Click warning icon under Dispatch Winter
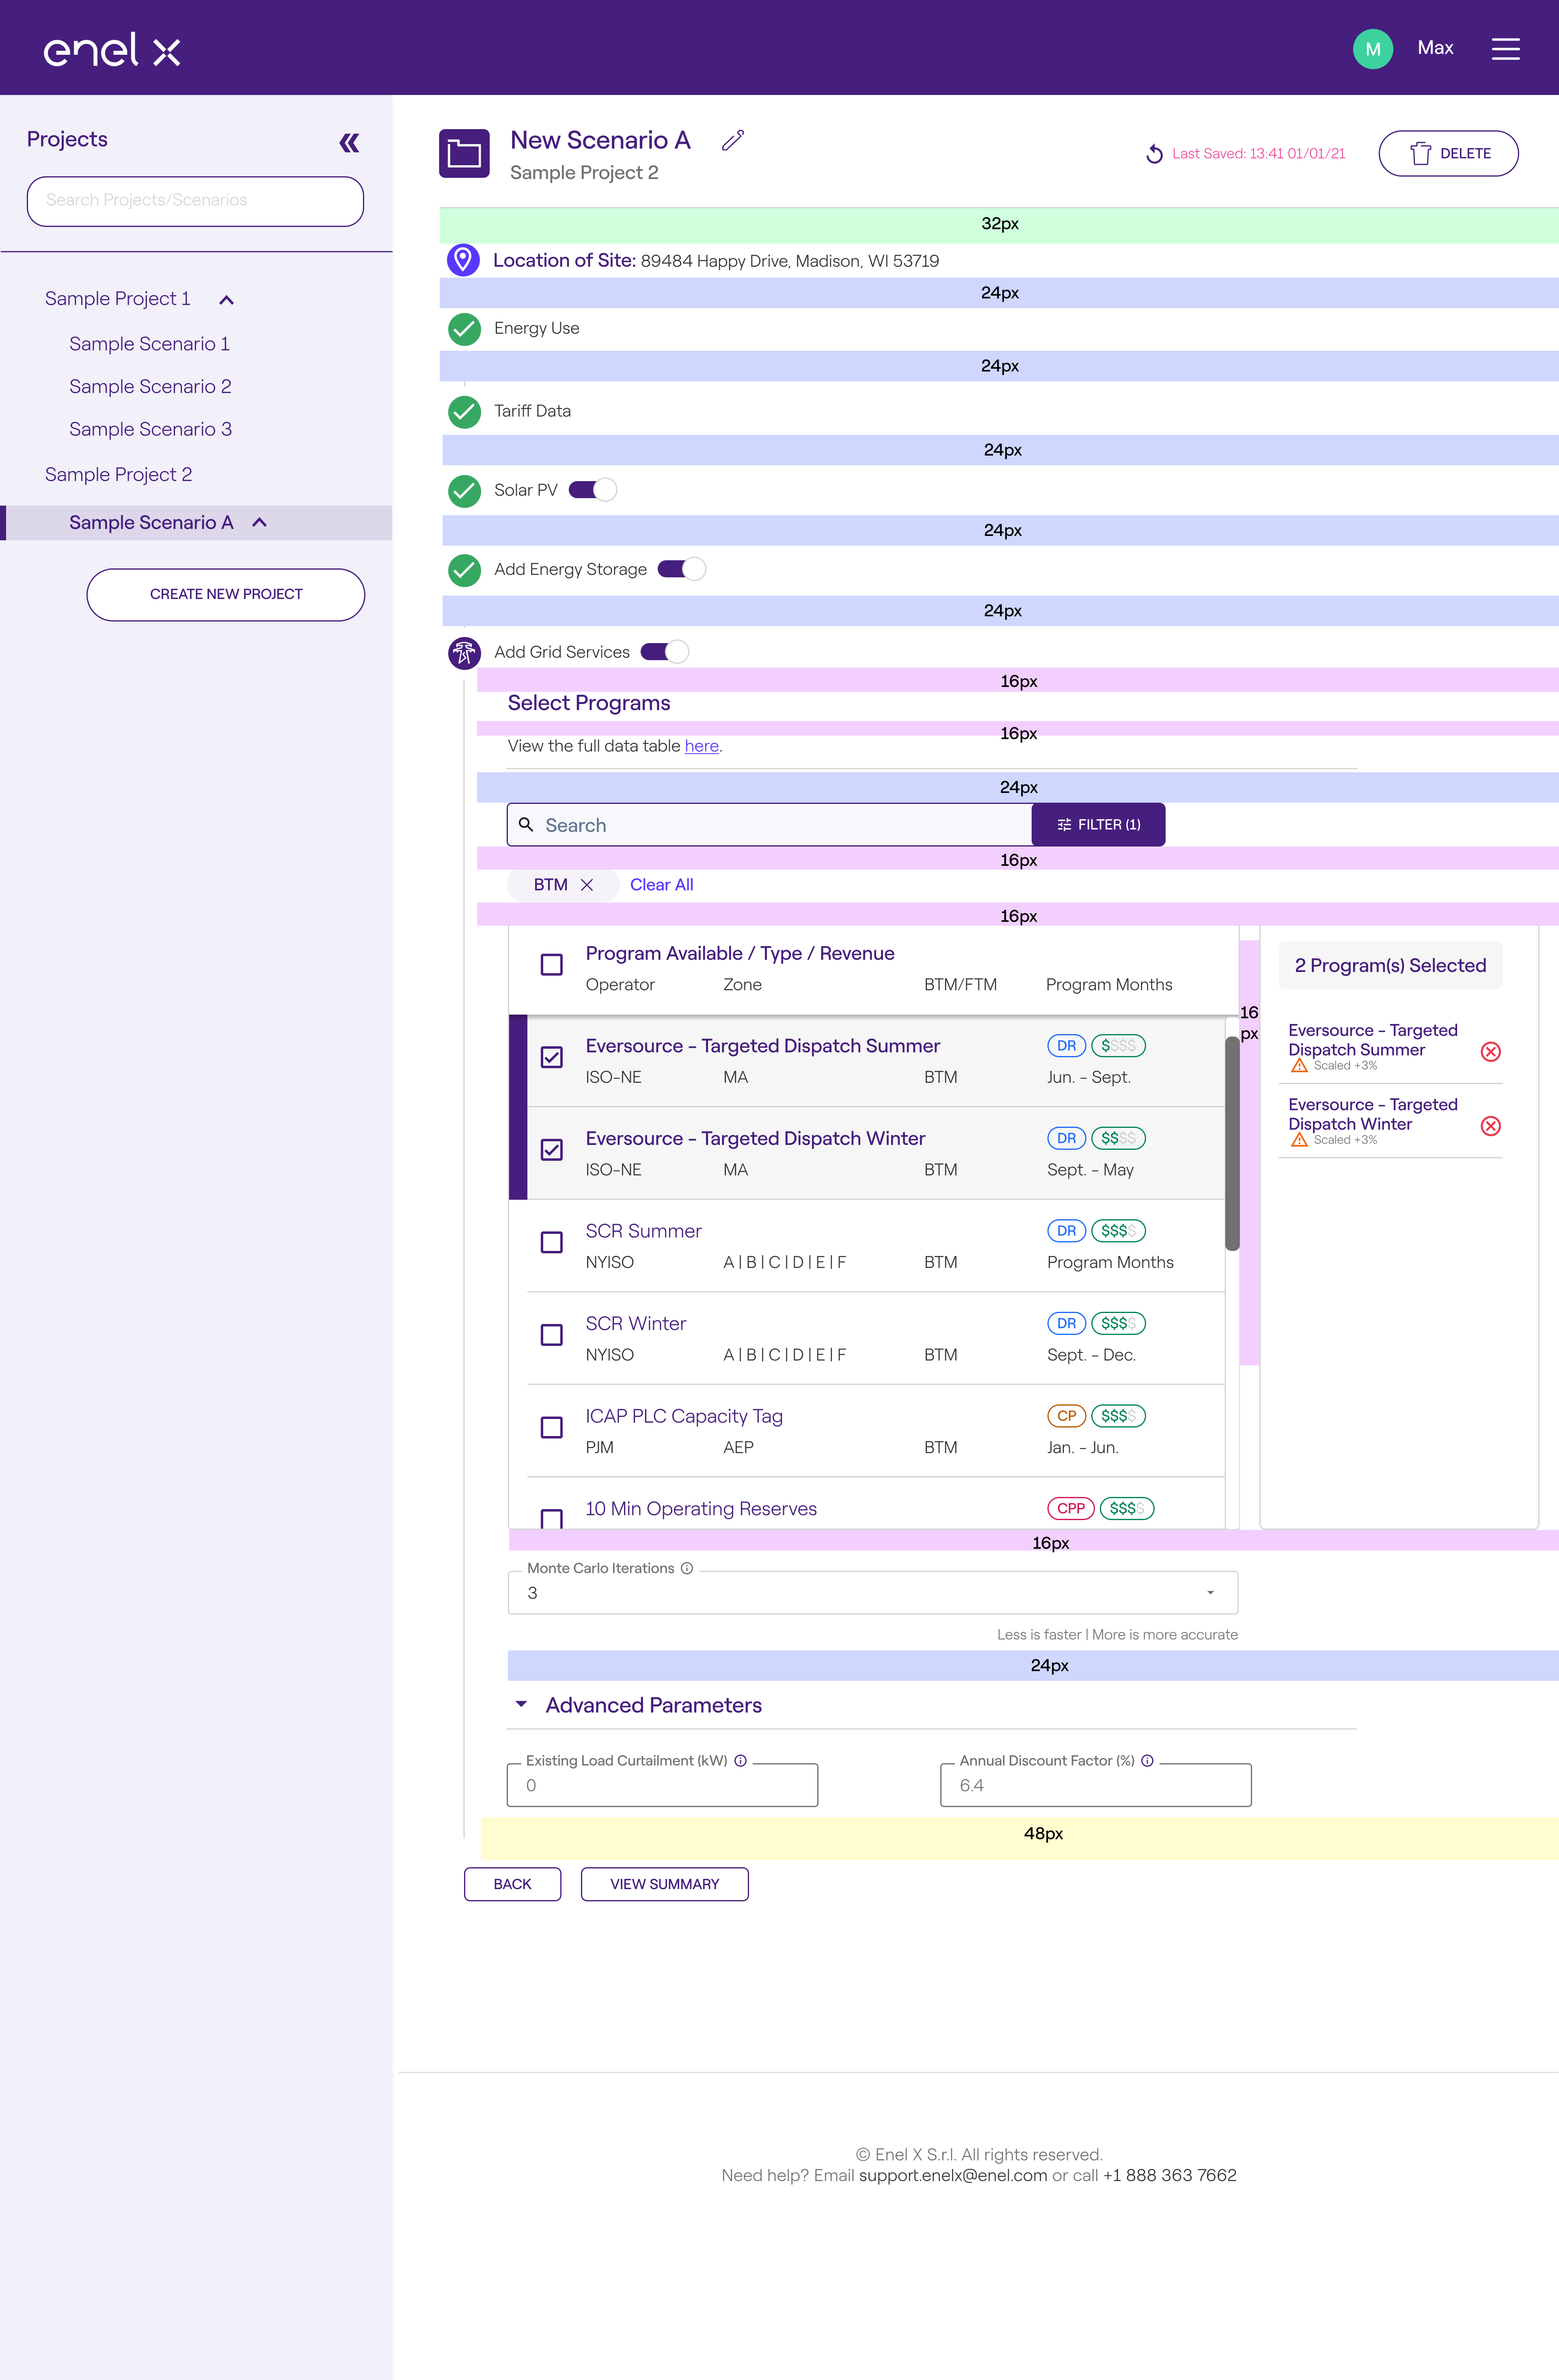Image resolution: width=1559 pixels, height=2380 pixels. tap(1299, 1140)
